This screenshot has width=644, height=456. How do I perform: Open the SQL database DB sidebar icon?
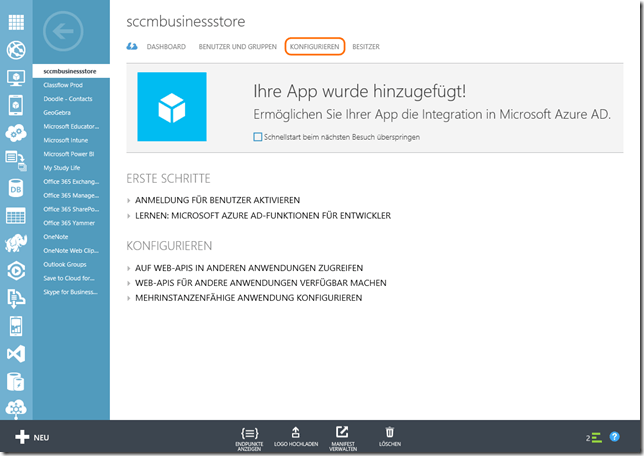(x=16, y=188)
